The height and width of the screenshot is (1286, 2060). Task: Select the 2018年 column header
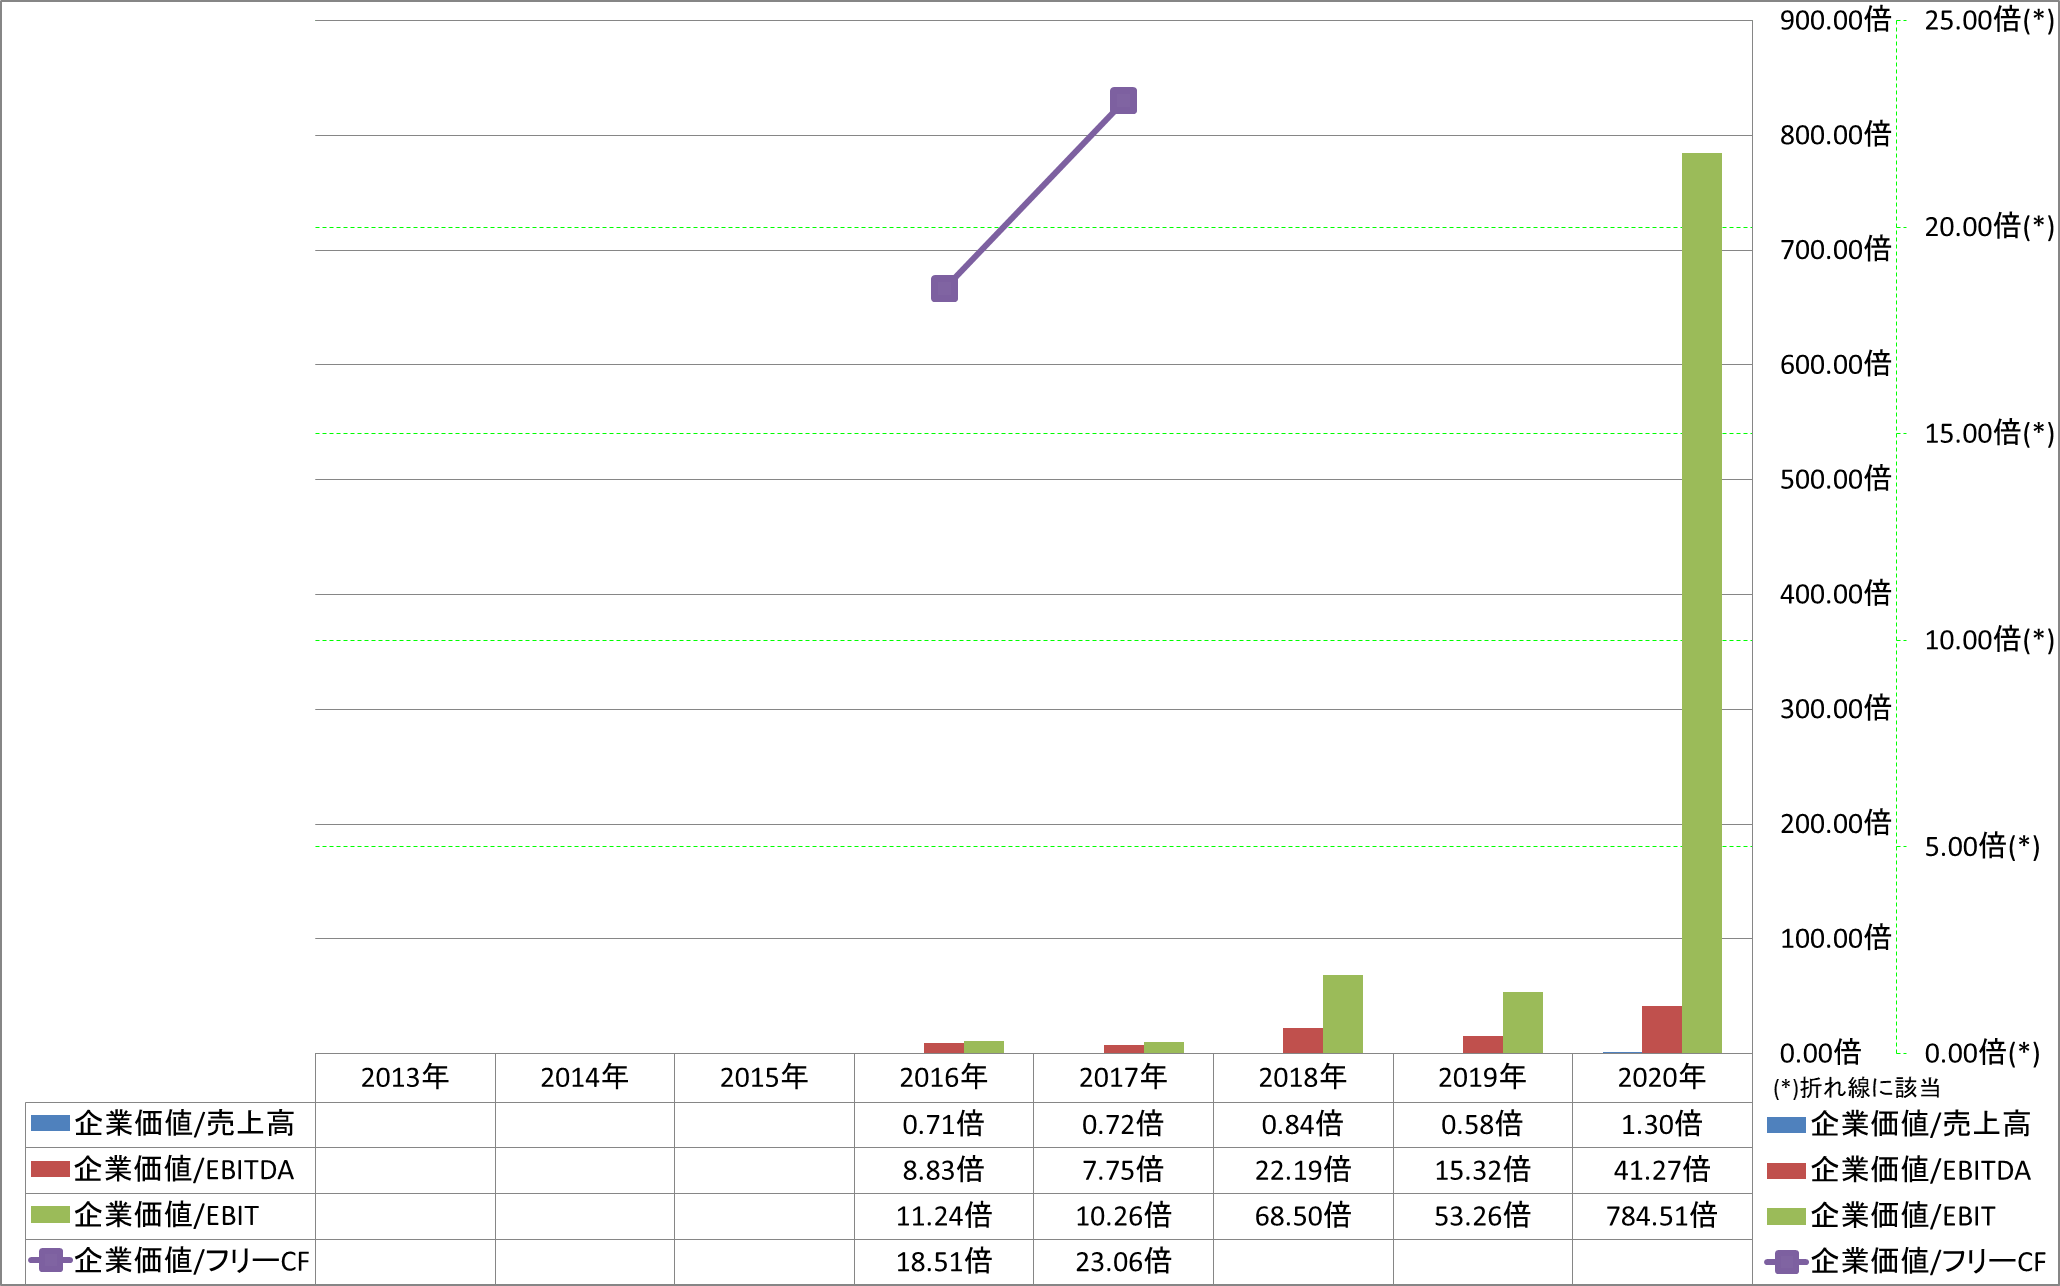click(x=1303, y=1077)
